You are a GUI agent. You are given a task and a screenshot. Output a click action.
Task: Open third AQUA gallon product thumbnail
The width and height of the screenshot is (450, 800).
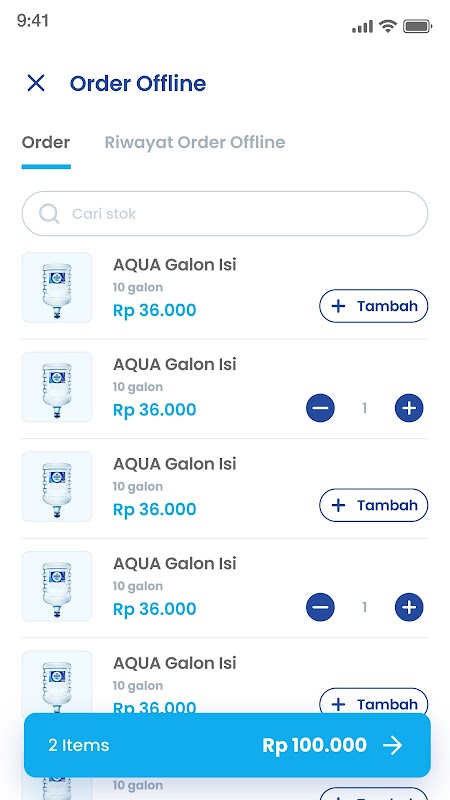pyautogui.click(x=57, y=486)
